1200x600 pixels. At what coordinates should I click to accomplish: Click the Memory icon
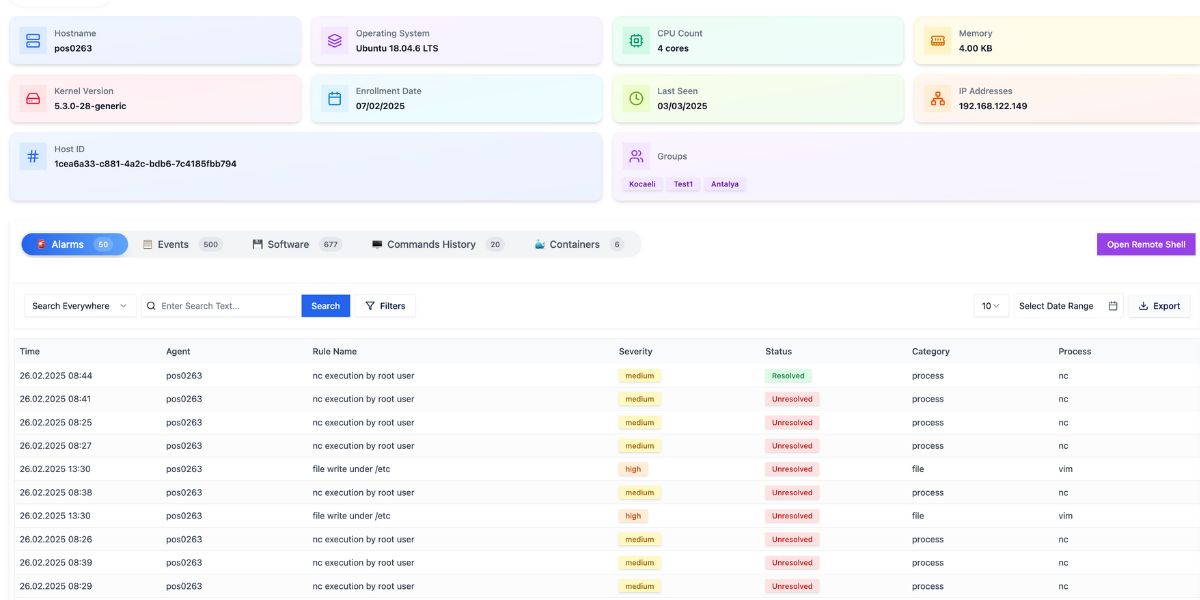tap(938, 41)
